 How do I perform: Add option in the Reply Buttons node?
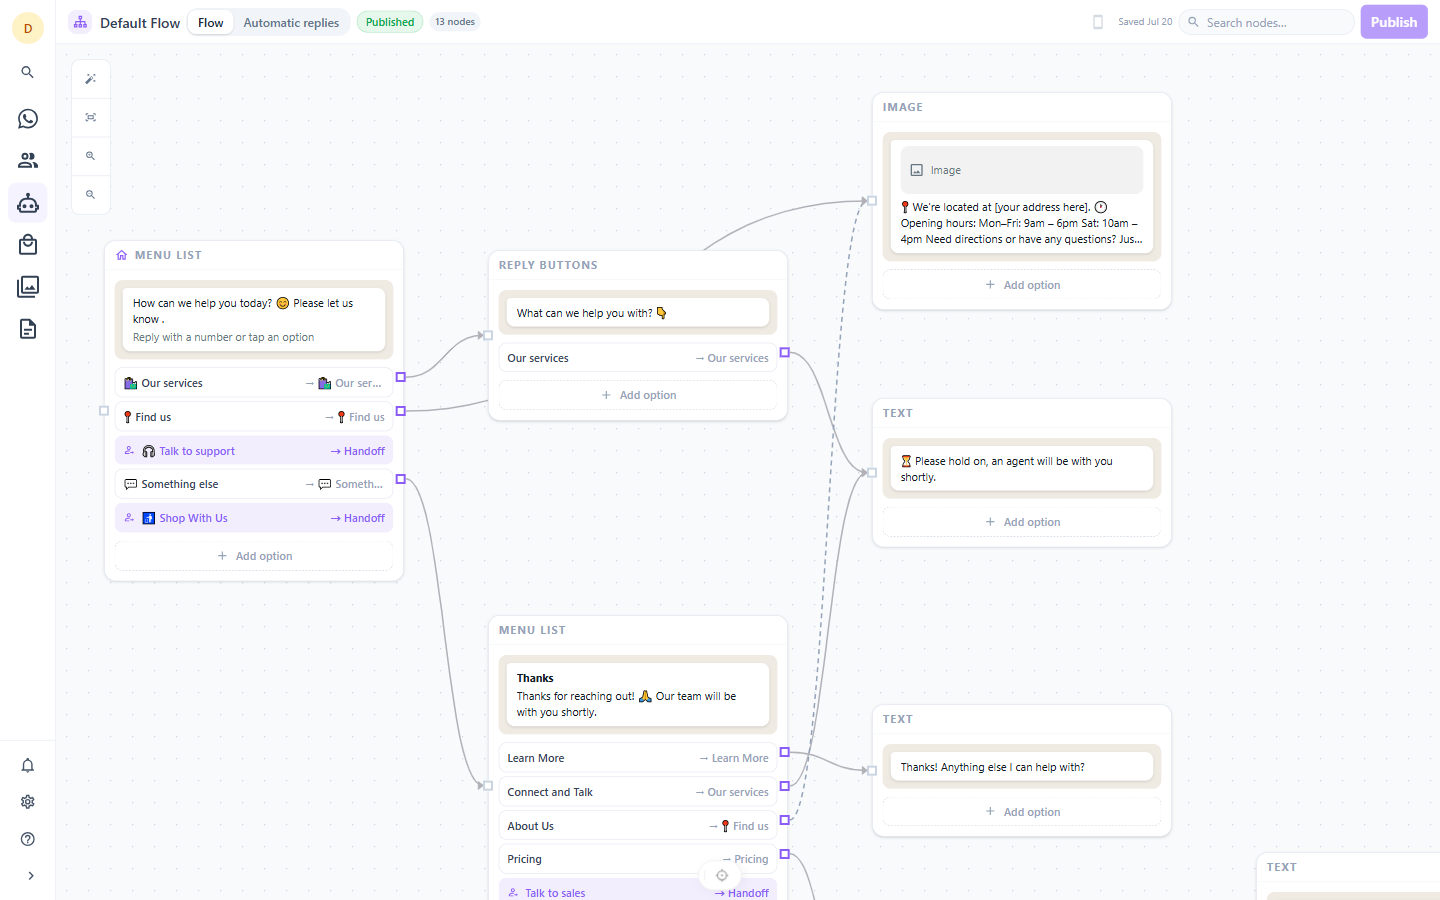click(638, 395)
